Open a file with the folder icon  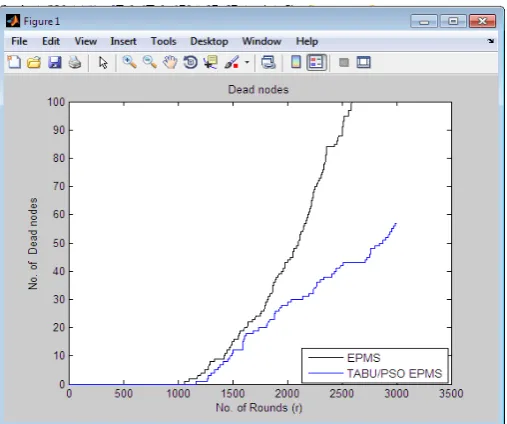pos(34,62)
